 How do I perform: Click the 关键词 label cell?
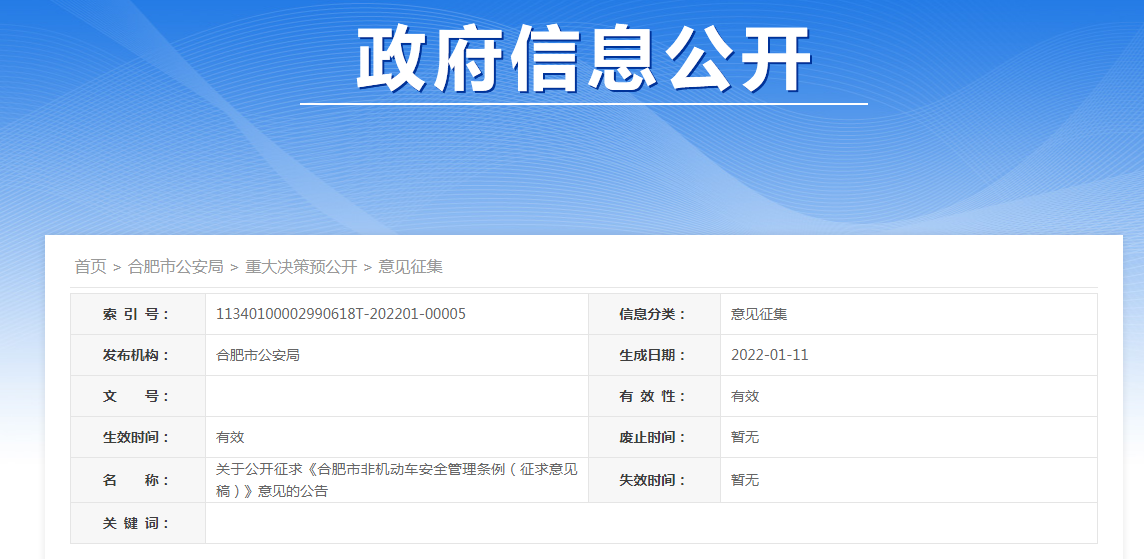click(138, 523)
